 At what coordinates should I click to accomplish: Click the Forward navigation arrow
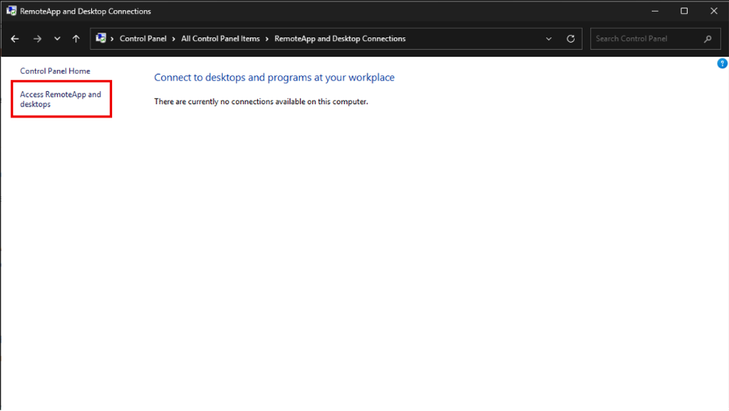pyautogui.click(x=37, y=39)
